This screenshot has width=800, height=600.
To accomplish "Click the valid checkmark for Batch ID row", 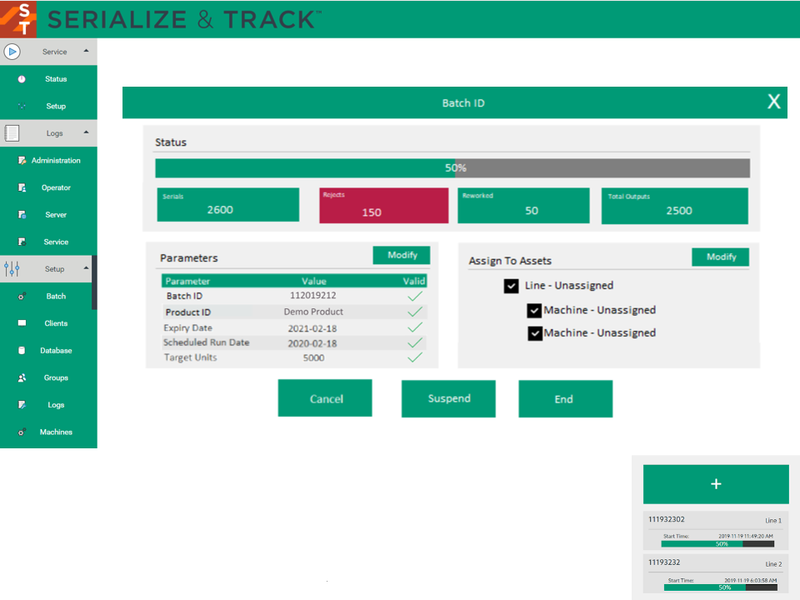I will 415,296.
